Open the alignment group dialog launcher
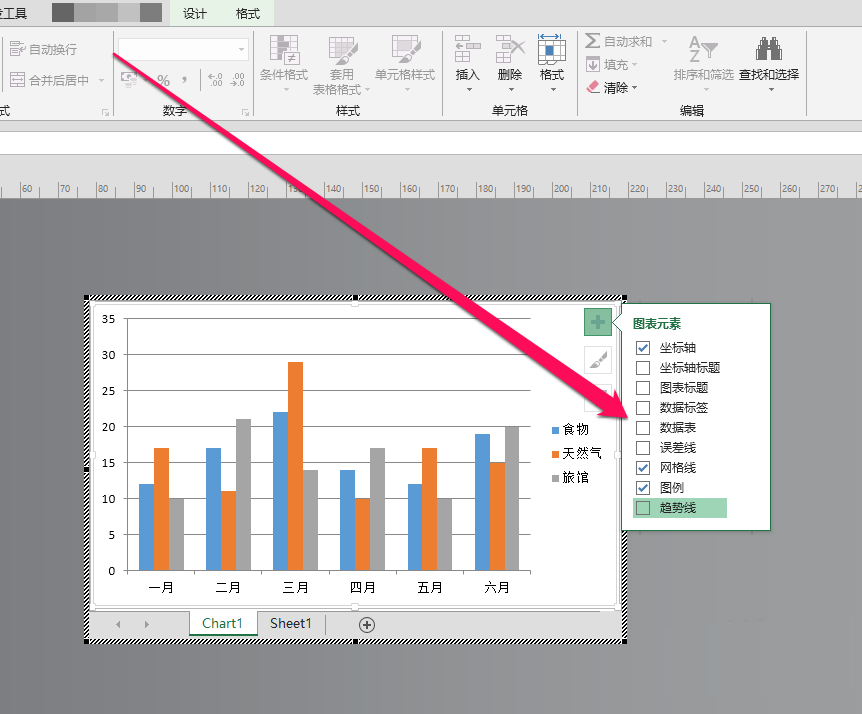Screen dimensions: 862x714 tap(105, 112)
